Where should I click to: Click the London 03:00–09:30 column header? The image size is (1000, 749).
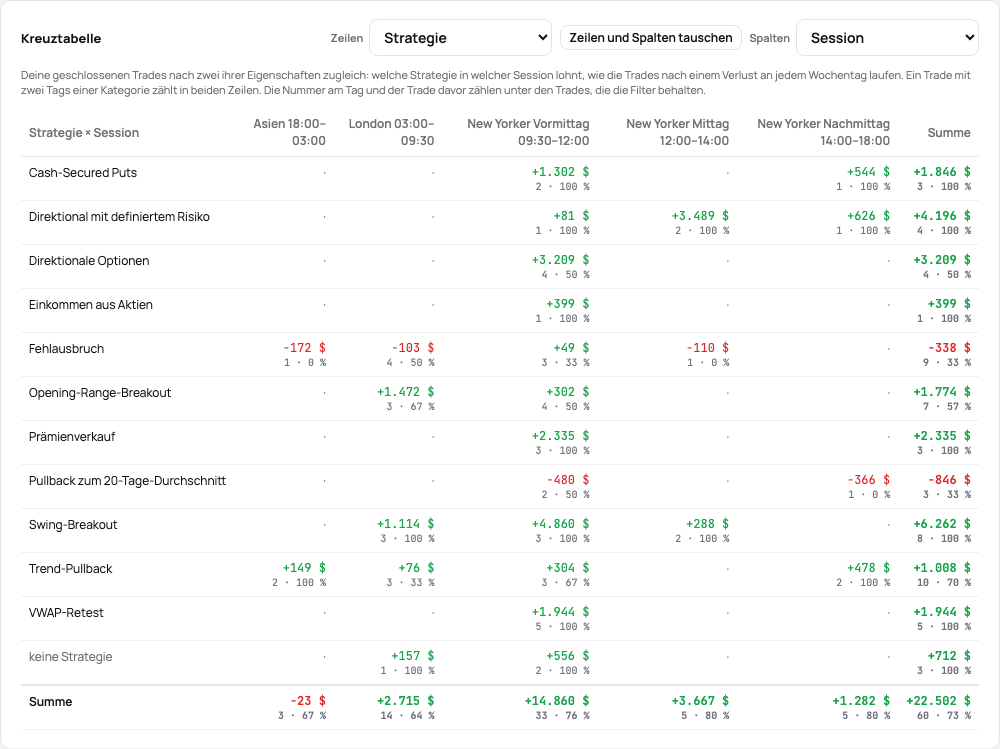coord(391,132)
